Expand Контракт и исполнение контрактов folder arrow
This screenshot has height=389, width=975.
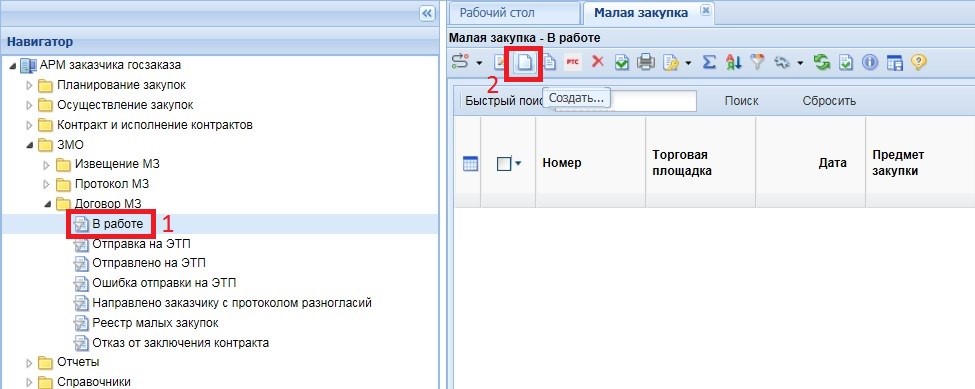(29, 125)
